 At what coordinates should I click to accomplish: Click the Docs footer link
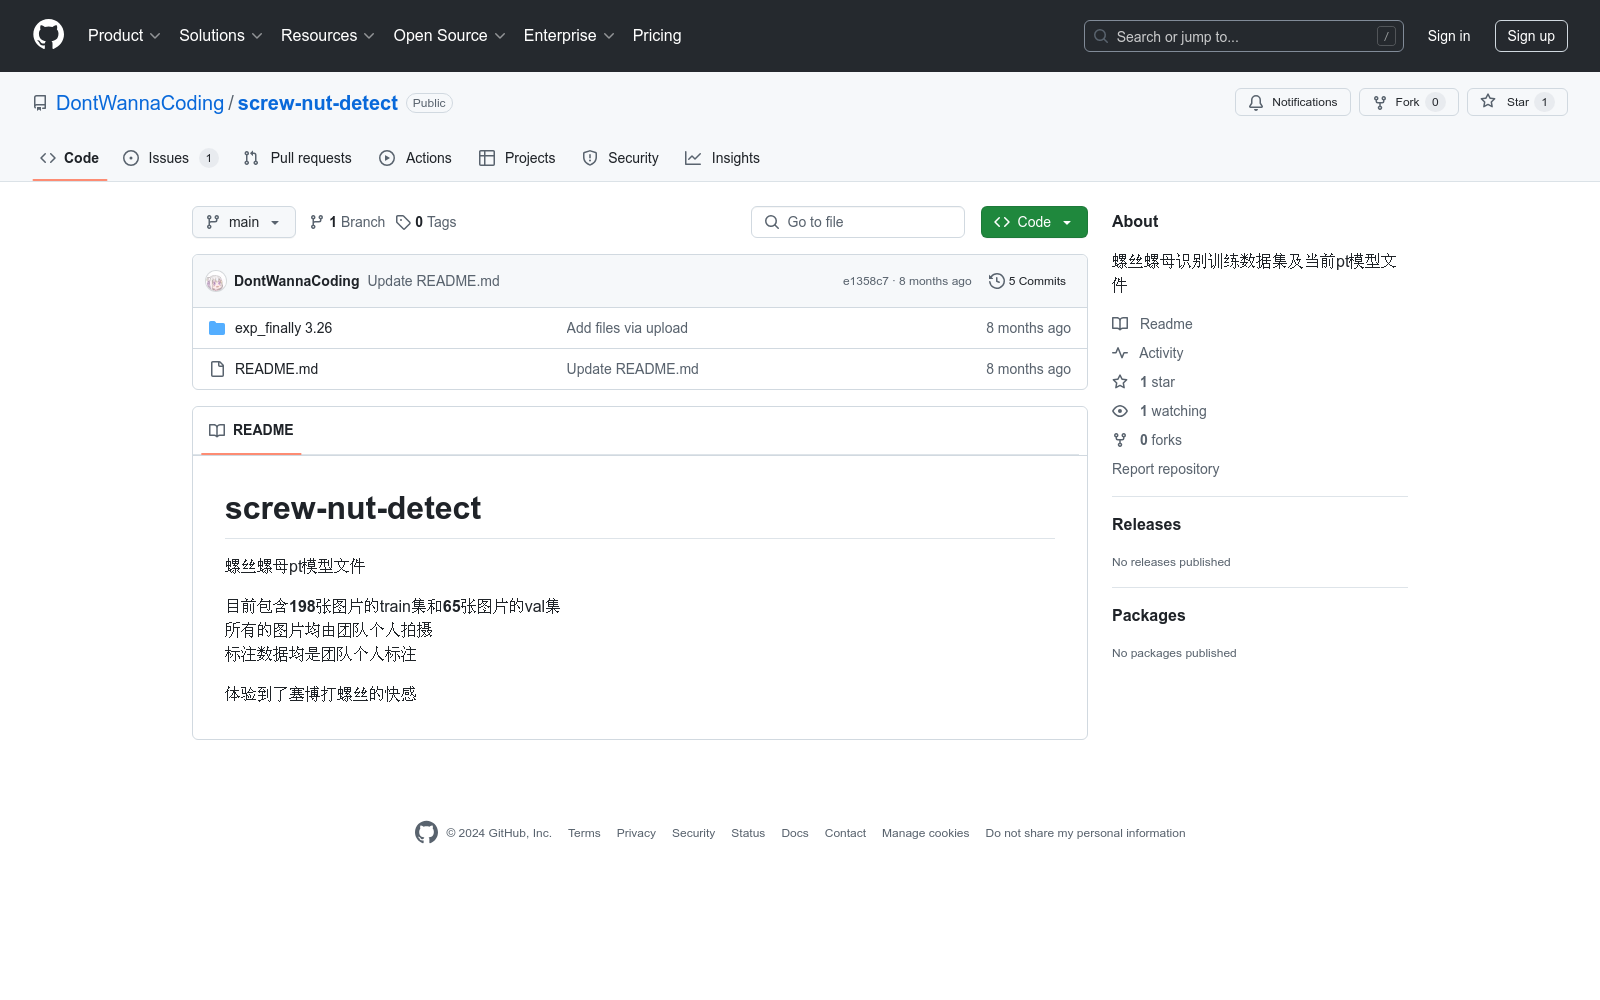click(x=795, y=833)
